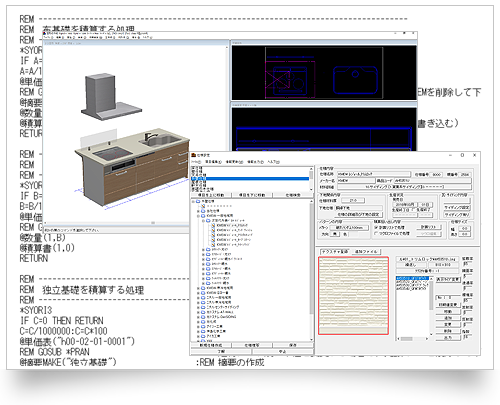Screen dimensions: 500x405
Task: Click the 仕様複写 button
Action: [x=252, y=345]
